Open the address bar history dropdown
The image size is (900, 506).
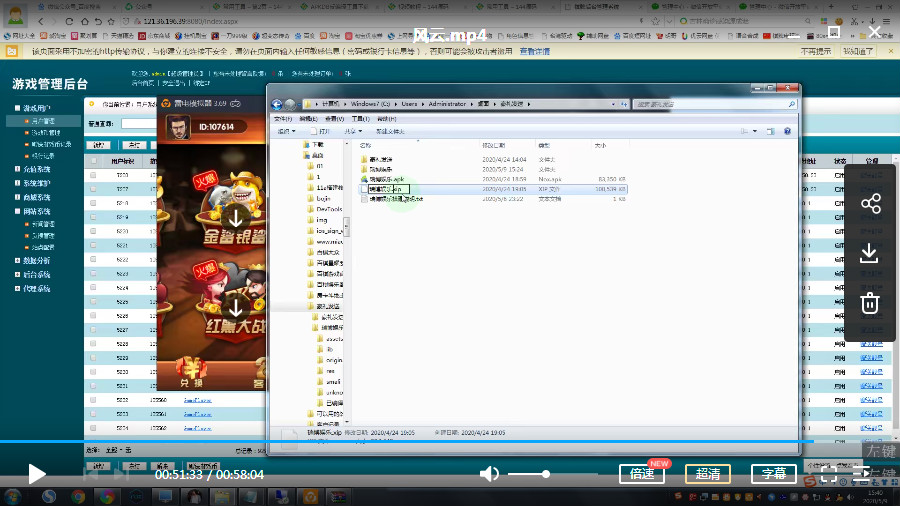pos(613,104)
